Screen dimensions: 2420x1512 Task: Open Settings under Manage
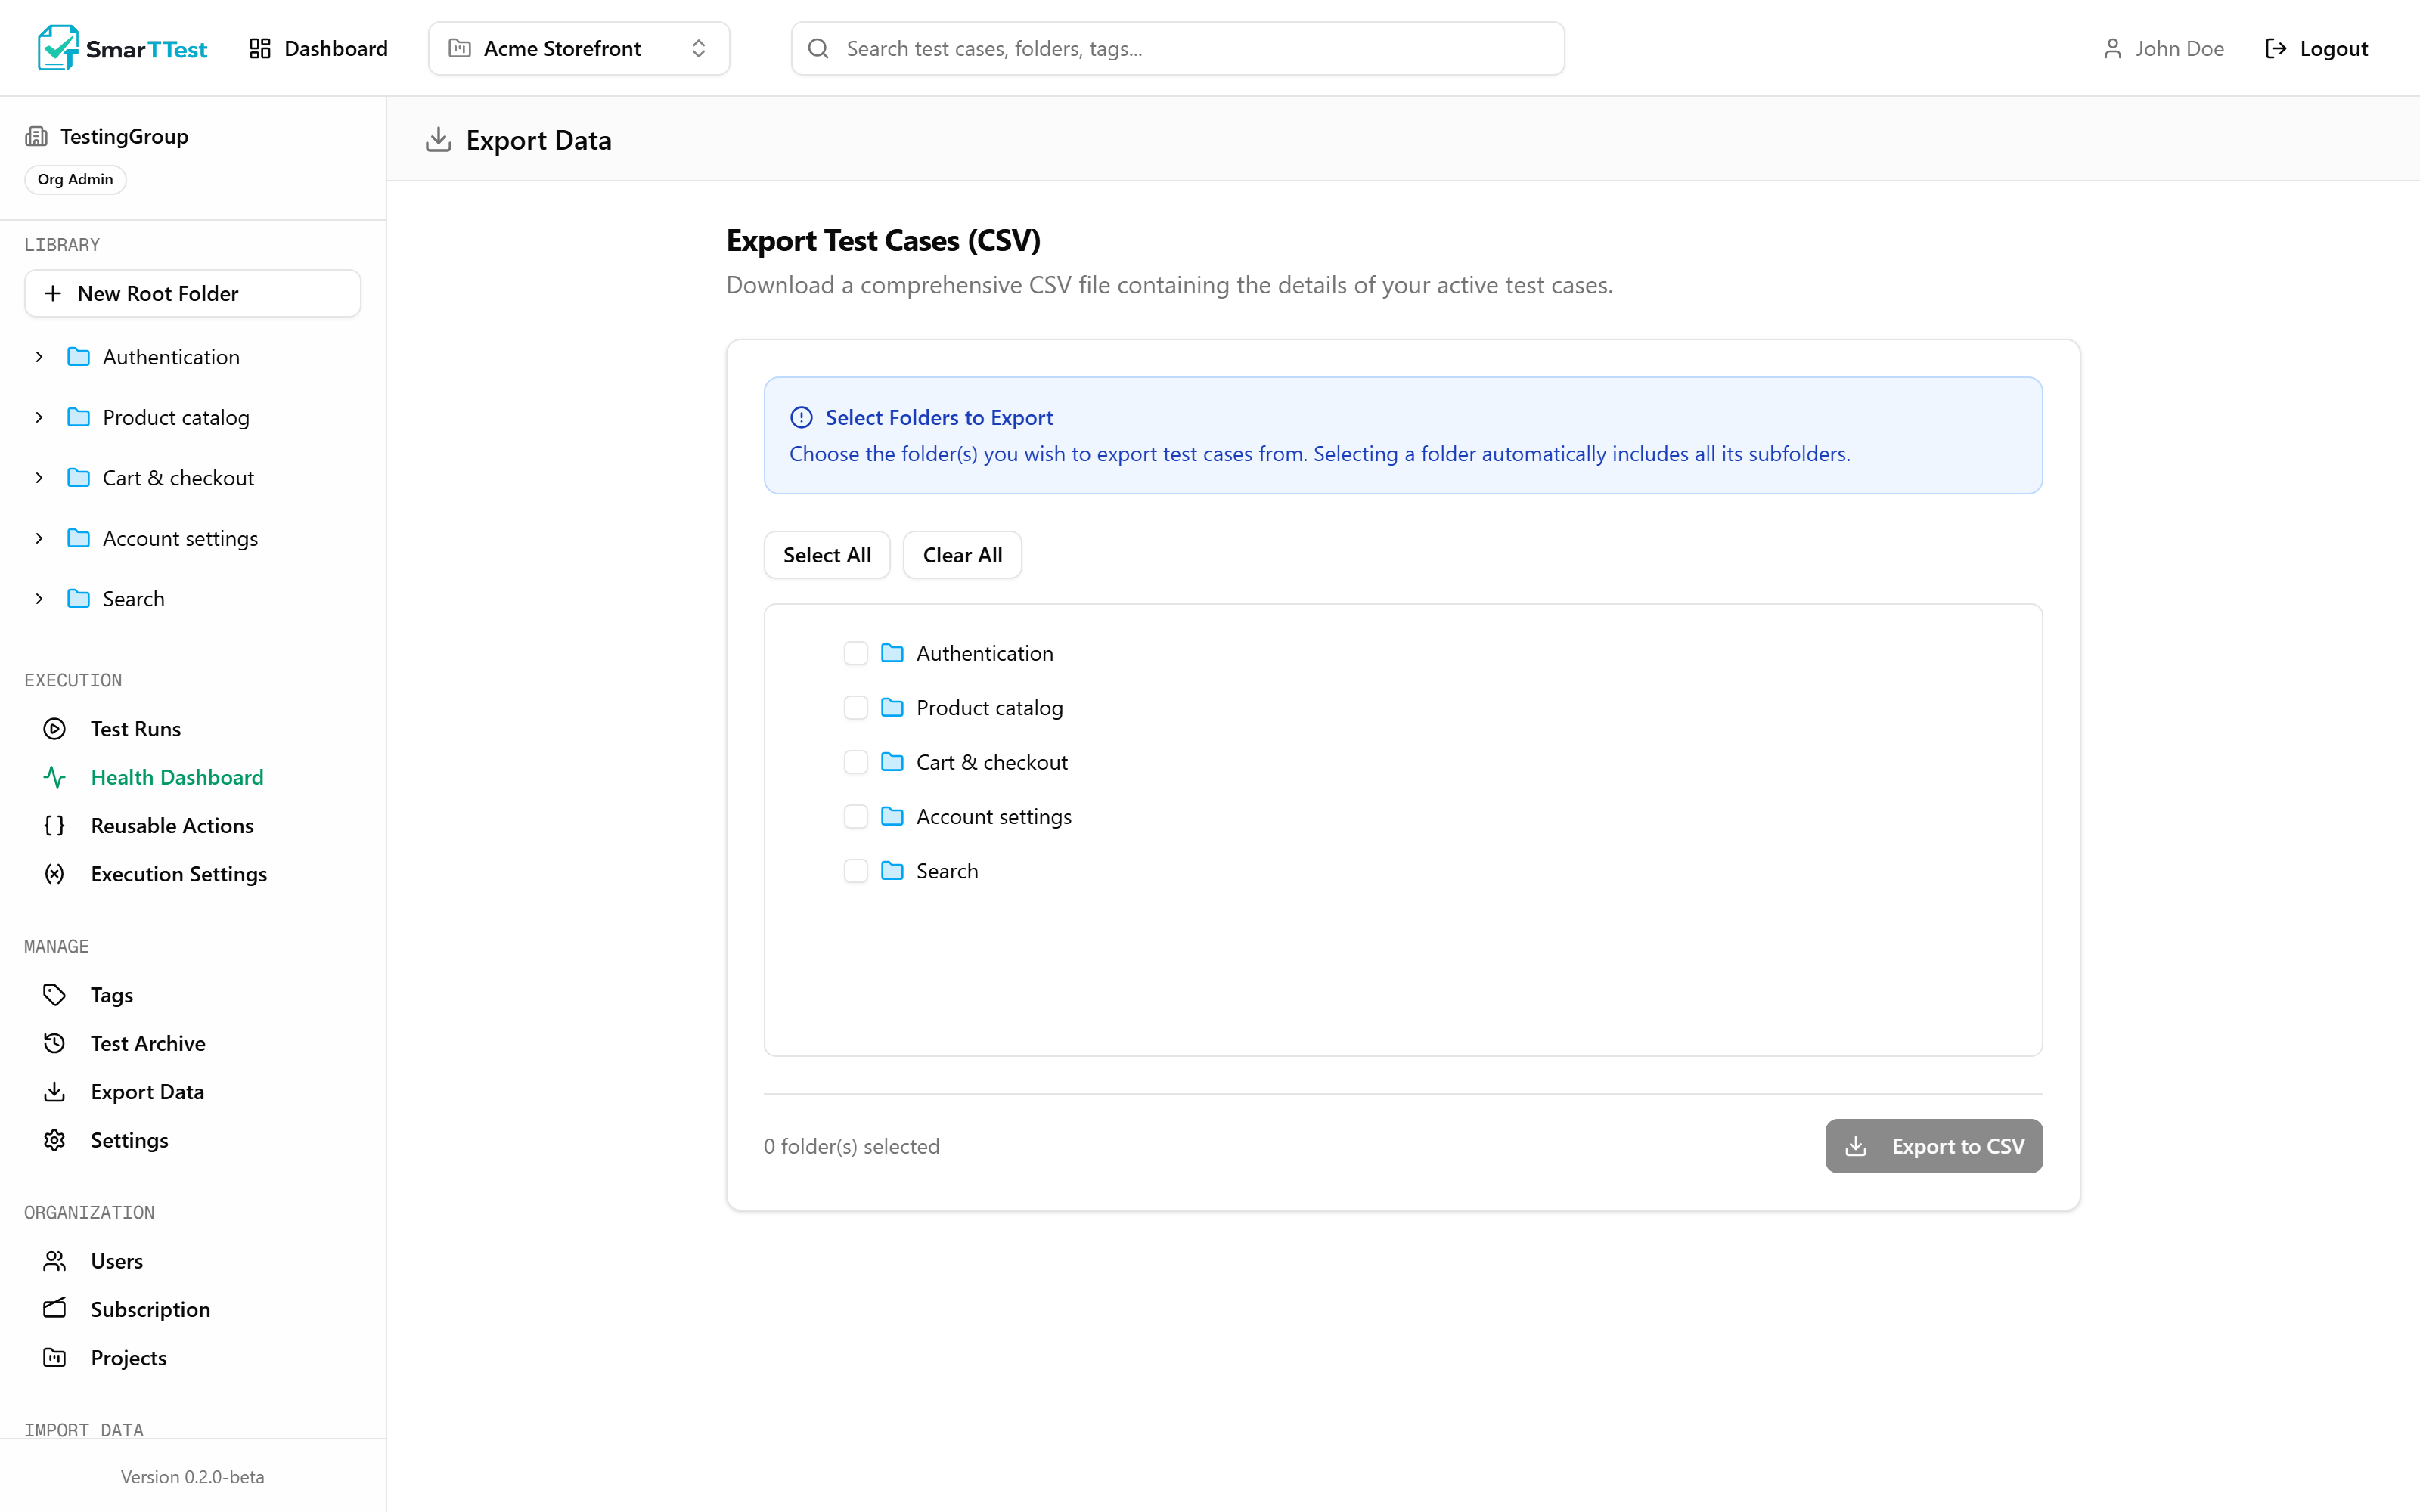[x=130, y=1140]
